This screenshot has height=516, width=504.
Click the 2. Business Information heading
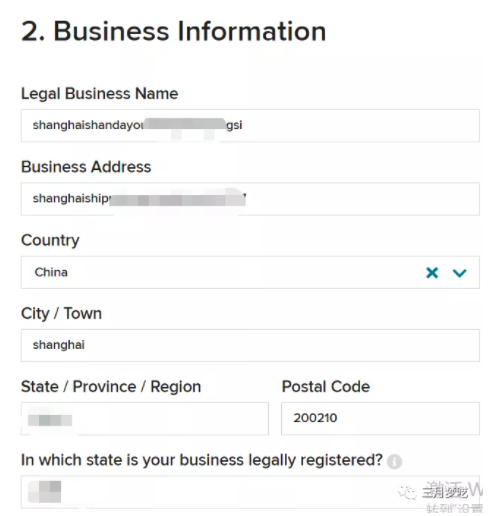[173, 31]
